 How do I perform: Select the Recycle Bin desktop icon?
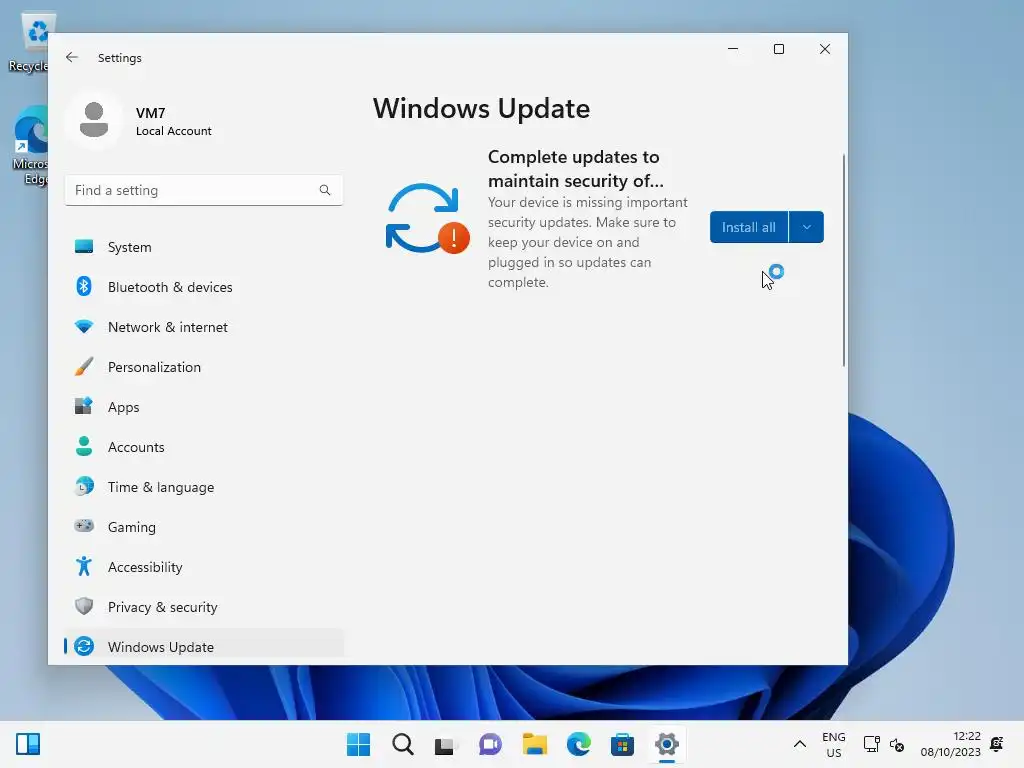click(x=30, y=43)
